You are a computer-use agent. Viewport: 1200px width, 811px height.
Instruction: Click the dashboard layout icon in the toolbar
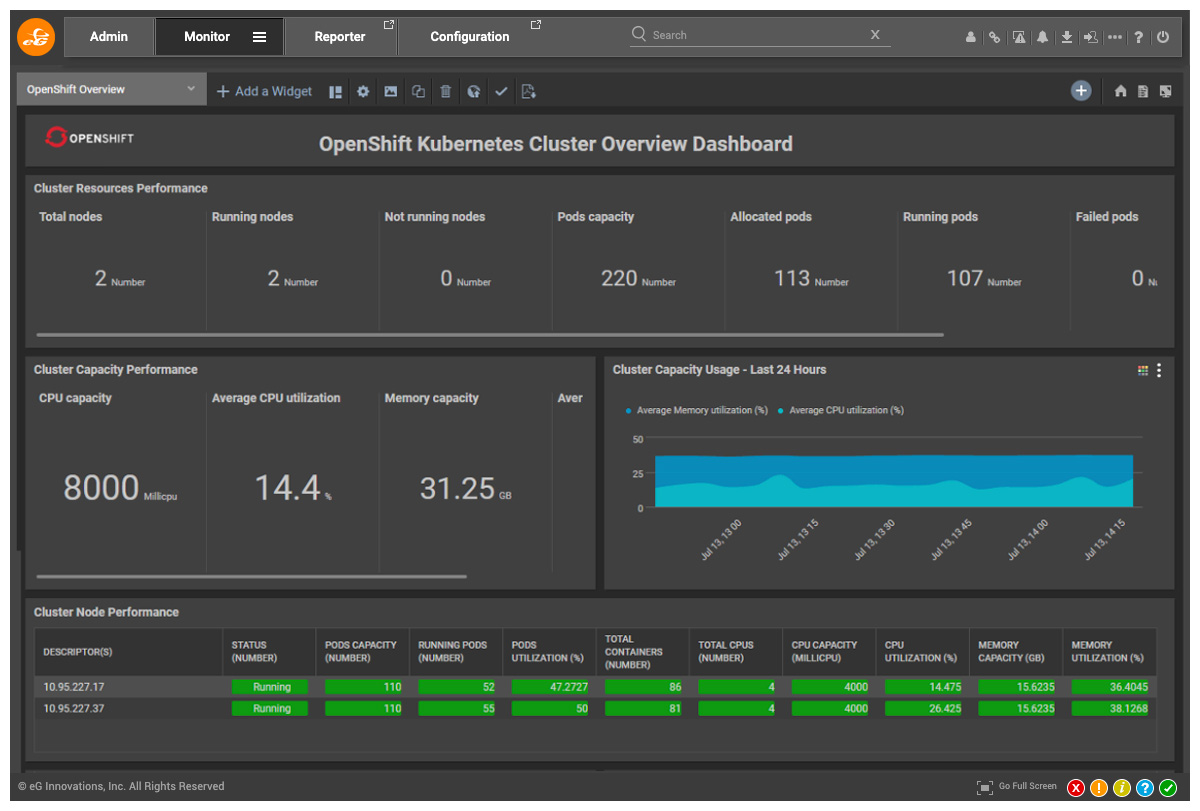[336, 91]
